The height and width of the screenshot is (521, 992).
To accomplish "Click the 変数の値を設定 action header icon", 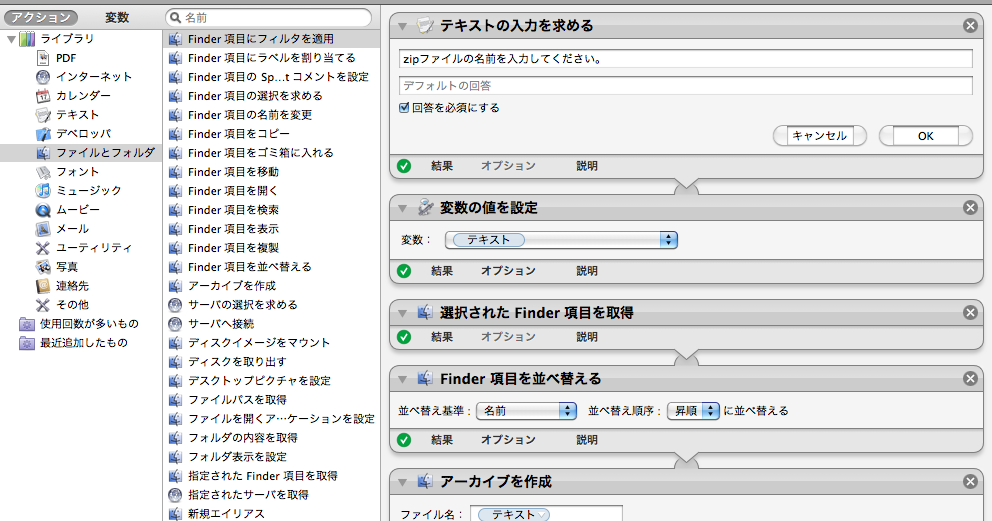I will 425,207.
